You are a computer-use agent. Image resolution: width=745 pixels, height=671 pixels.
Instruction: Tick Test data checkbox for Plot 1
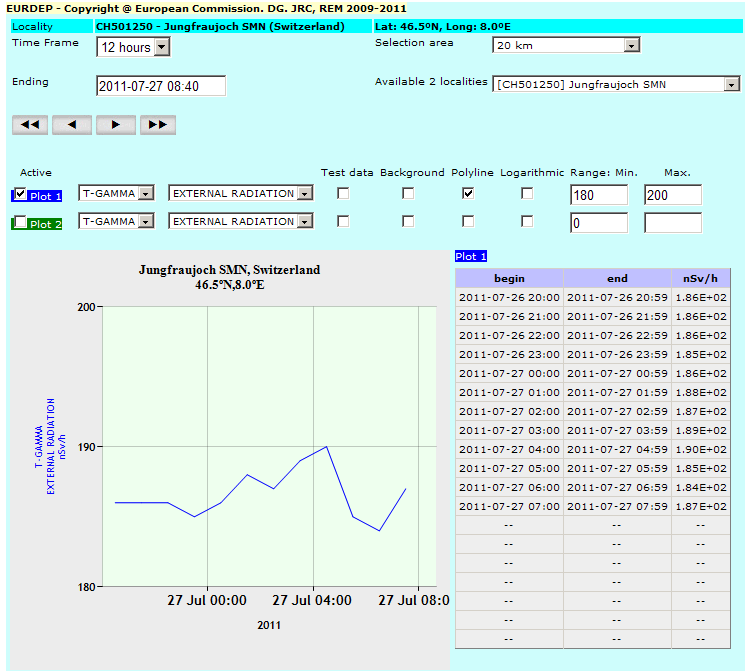(343, 193)
